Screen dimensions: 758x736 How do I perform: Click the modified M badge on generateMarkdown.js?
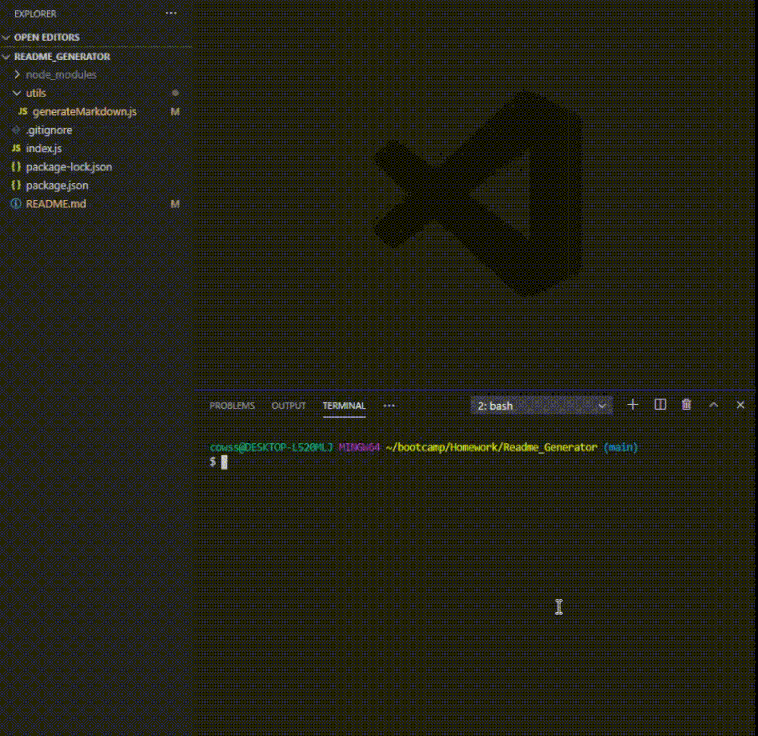[x=175, y=112]
